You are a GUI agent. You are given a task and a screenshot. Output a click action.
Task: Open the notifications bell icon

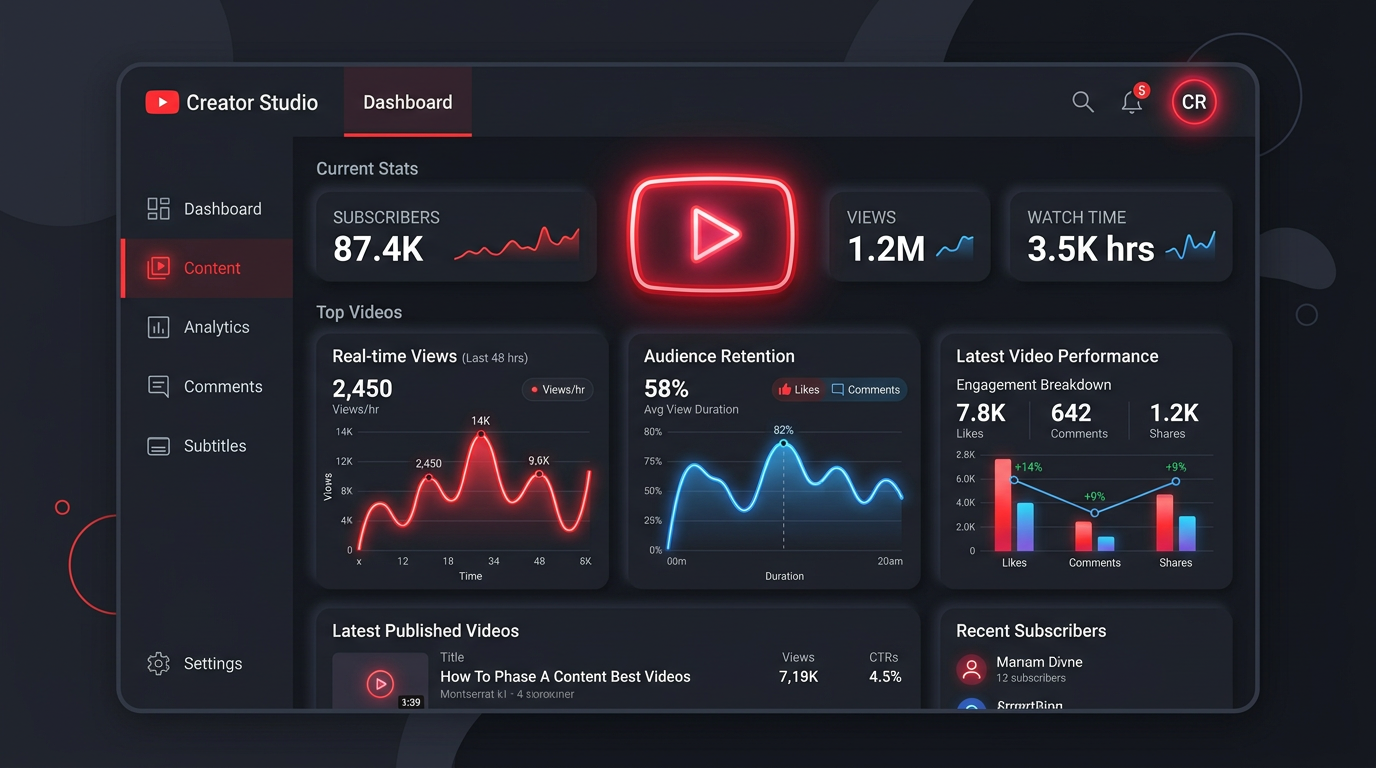pyautogui.click(x=1132, y=102)
